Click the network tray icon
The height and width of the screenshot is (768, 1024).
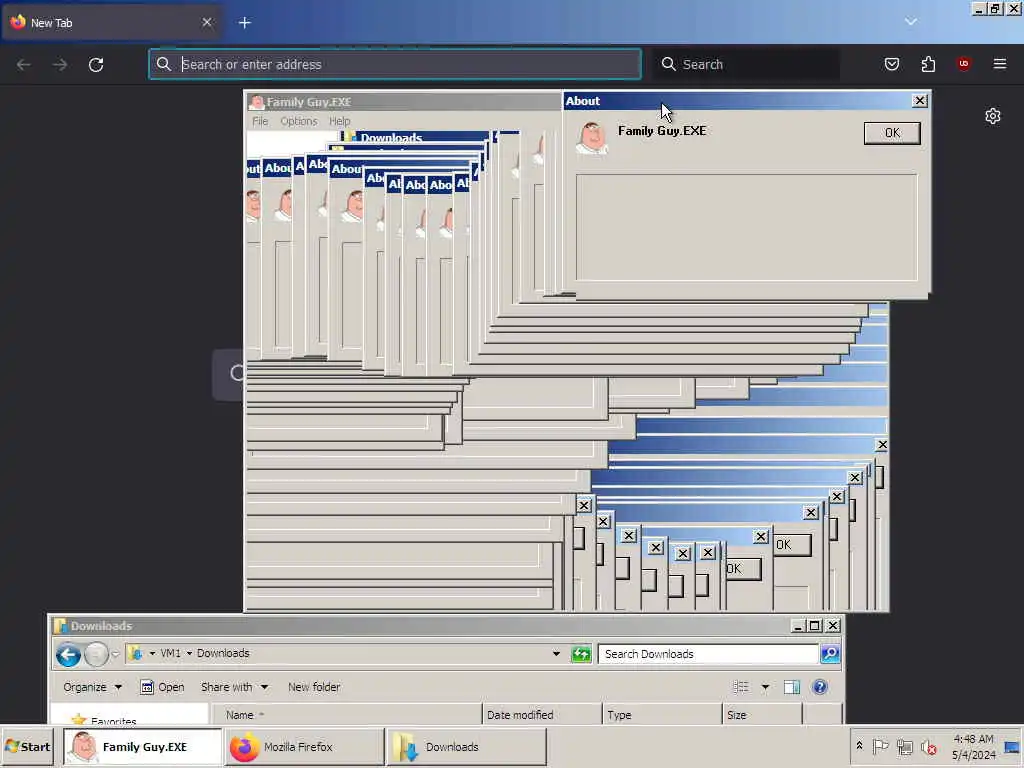click(904, 747)
